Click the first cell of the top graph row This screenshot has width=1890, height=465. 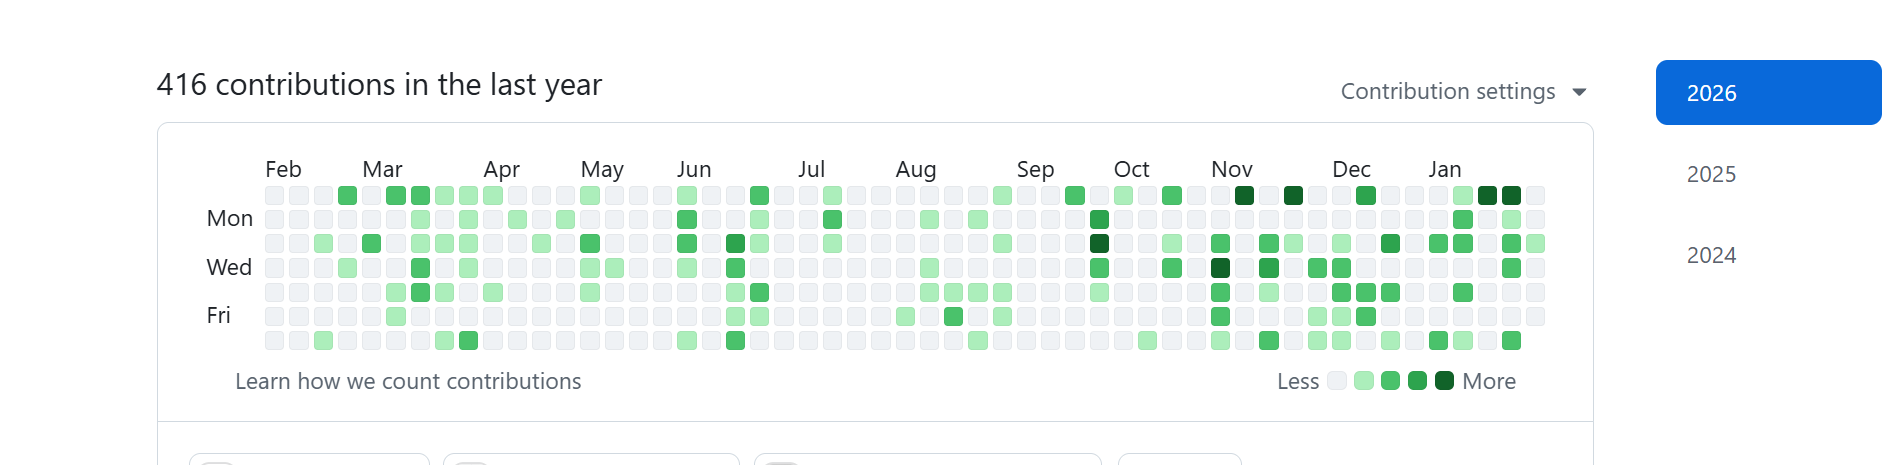tap(274, 195)
